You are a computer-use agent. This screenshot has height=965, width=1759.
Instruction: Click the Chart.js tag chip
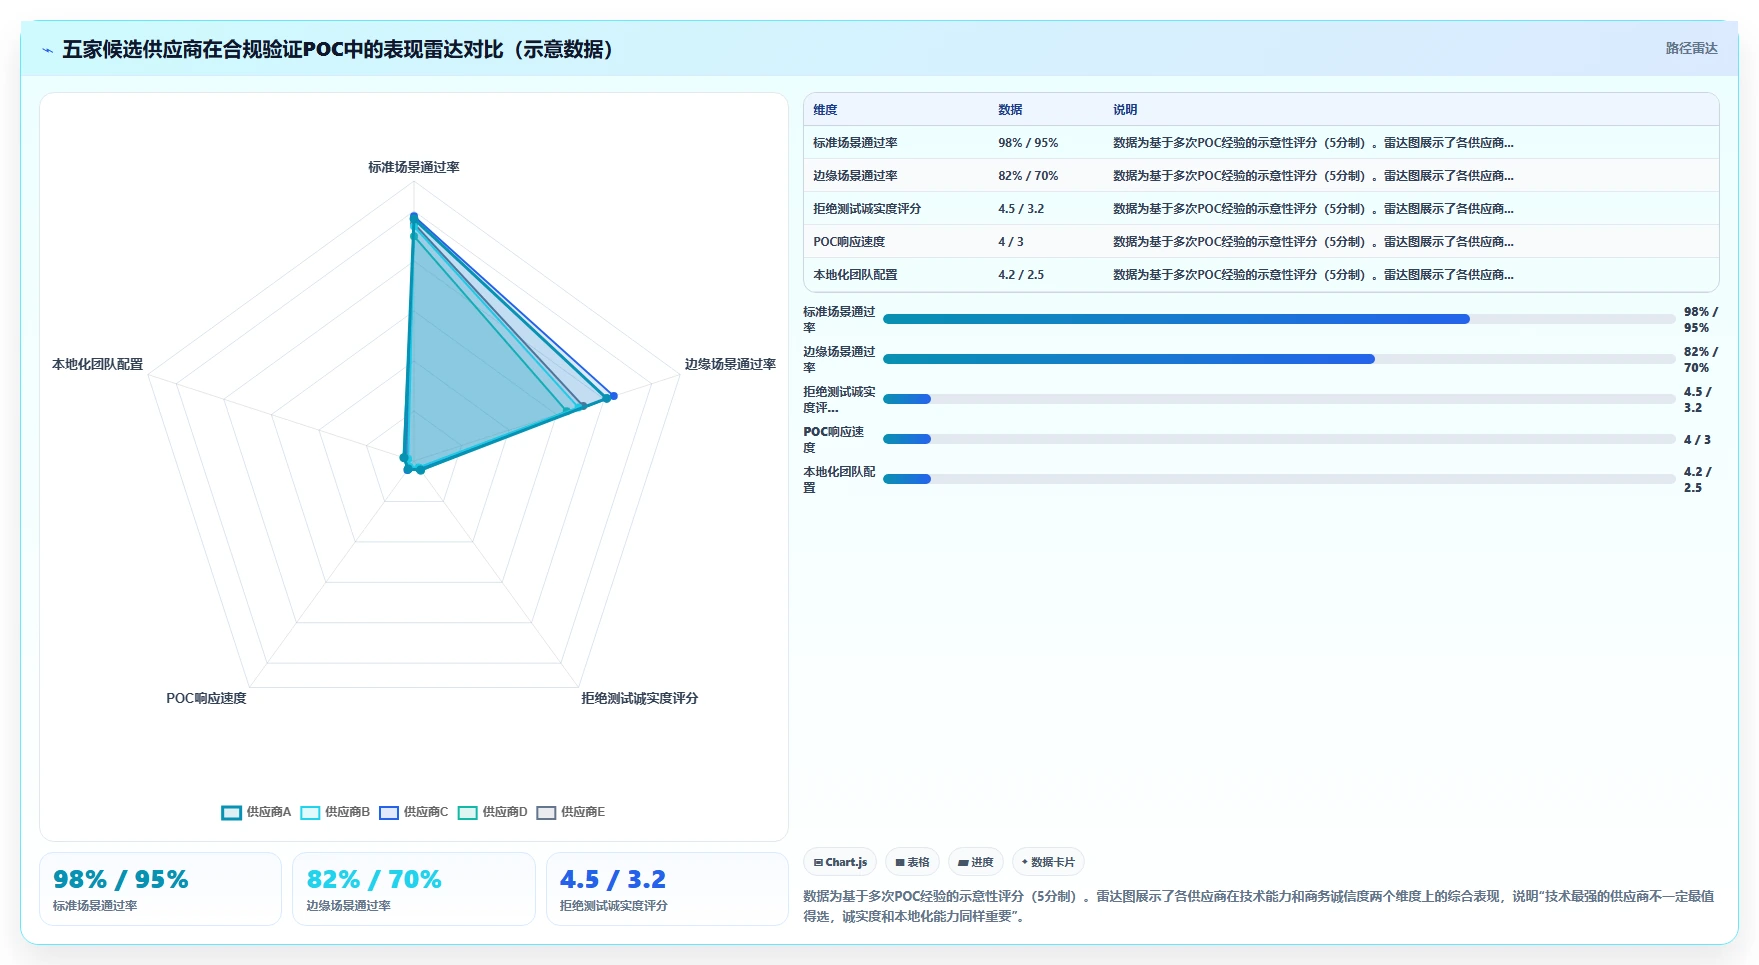[840, 862]
